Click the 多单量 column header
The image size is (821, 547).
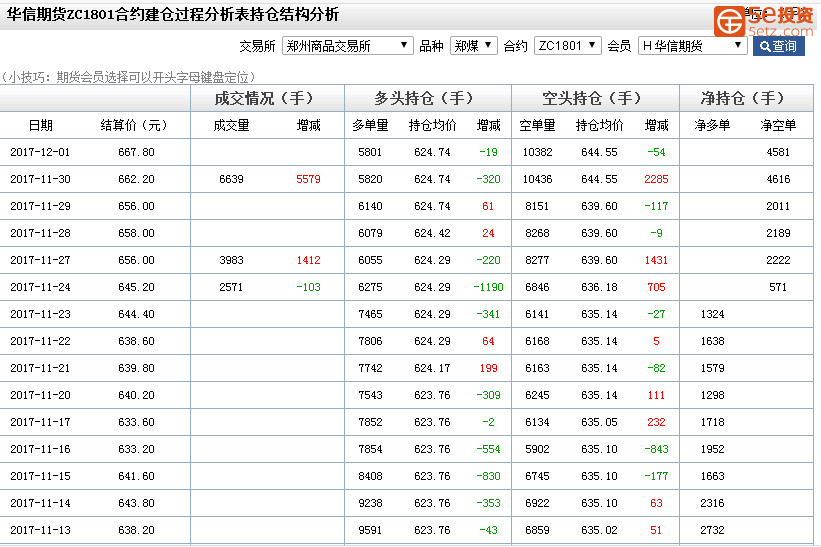[370, 126]
